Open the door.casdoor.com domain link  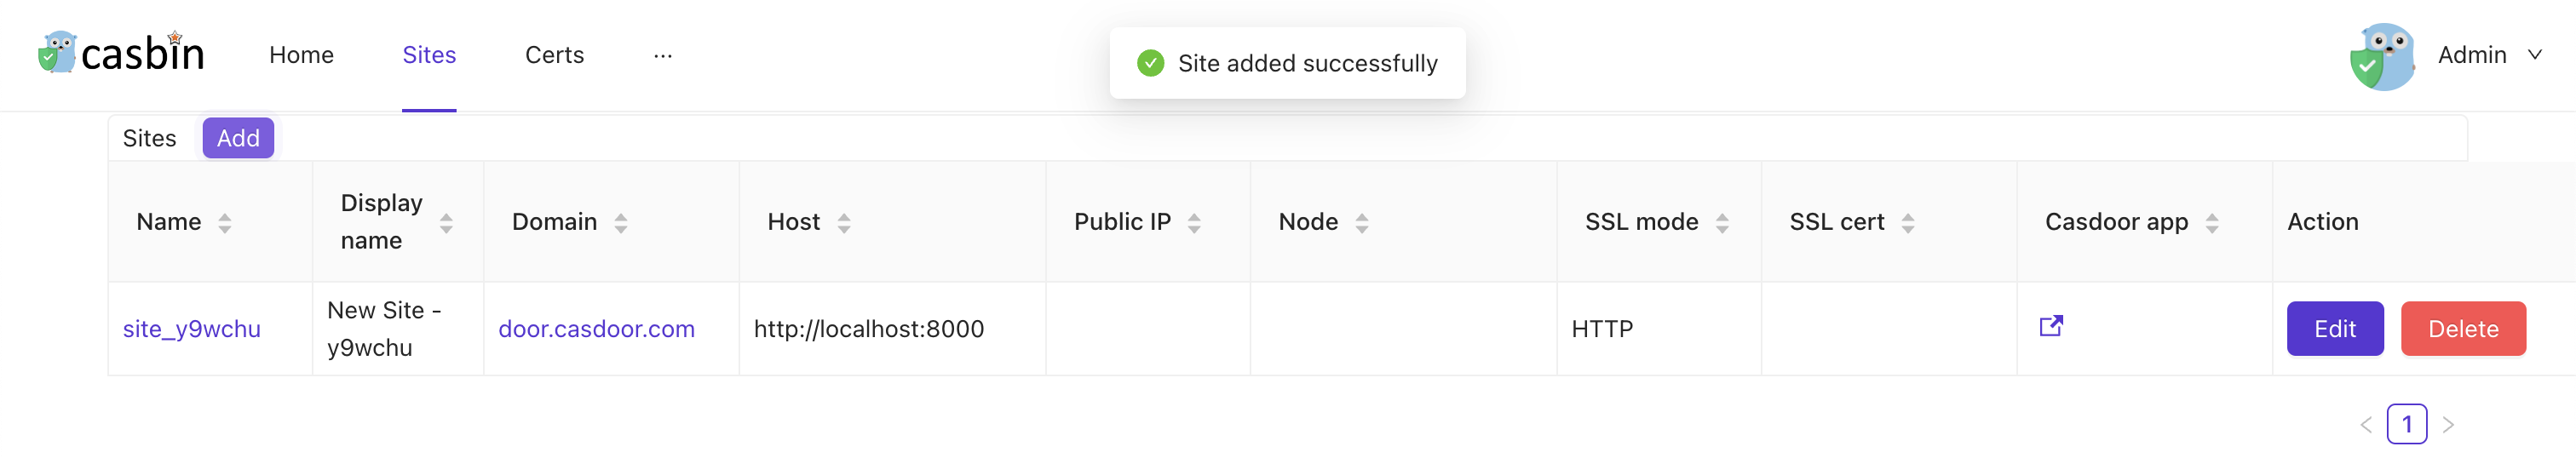[x=596, y=329]
